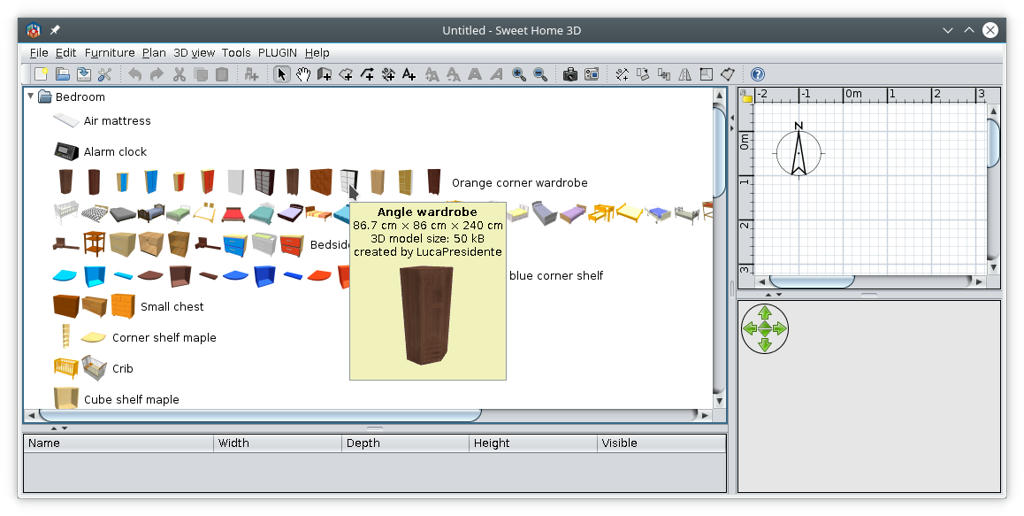1024x516 pixels.
Task: Add selected furniture to the home
Action: (x=251, y=74)
